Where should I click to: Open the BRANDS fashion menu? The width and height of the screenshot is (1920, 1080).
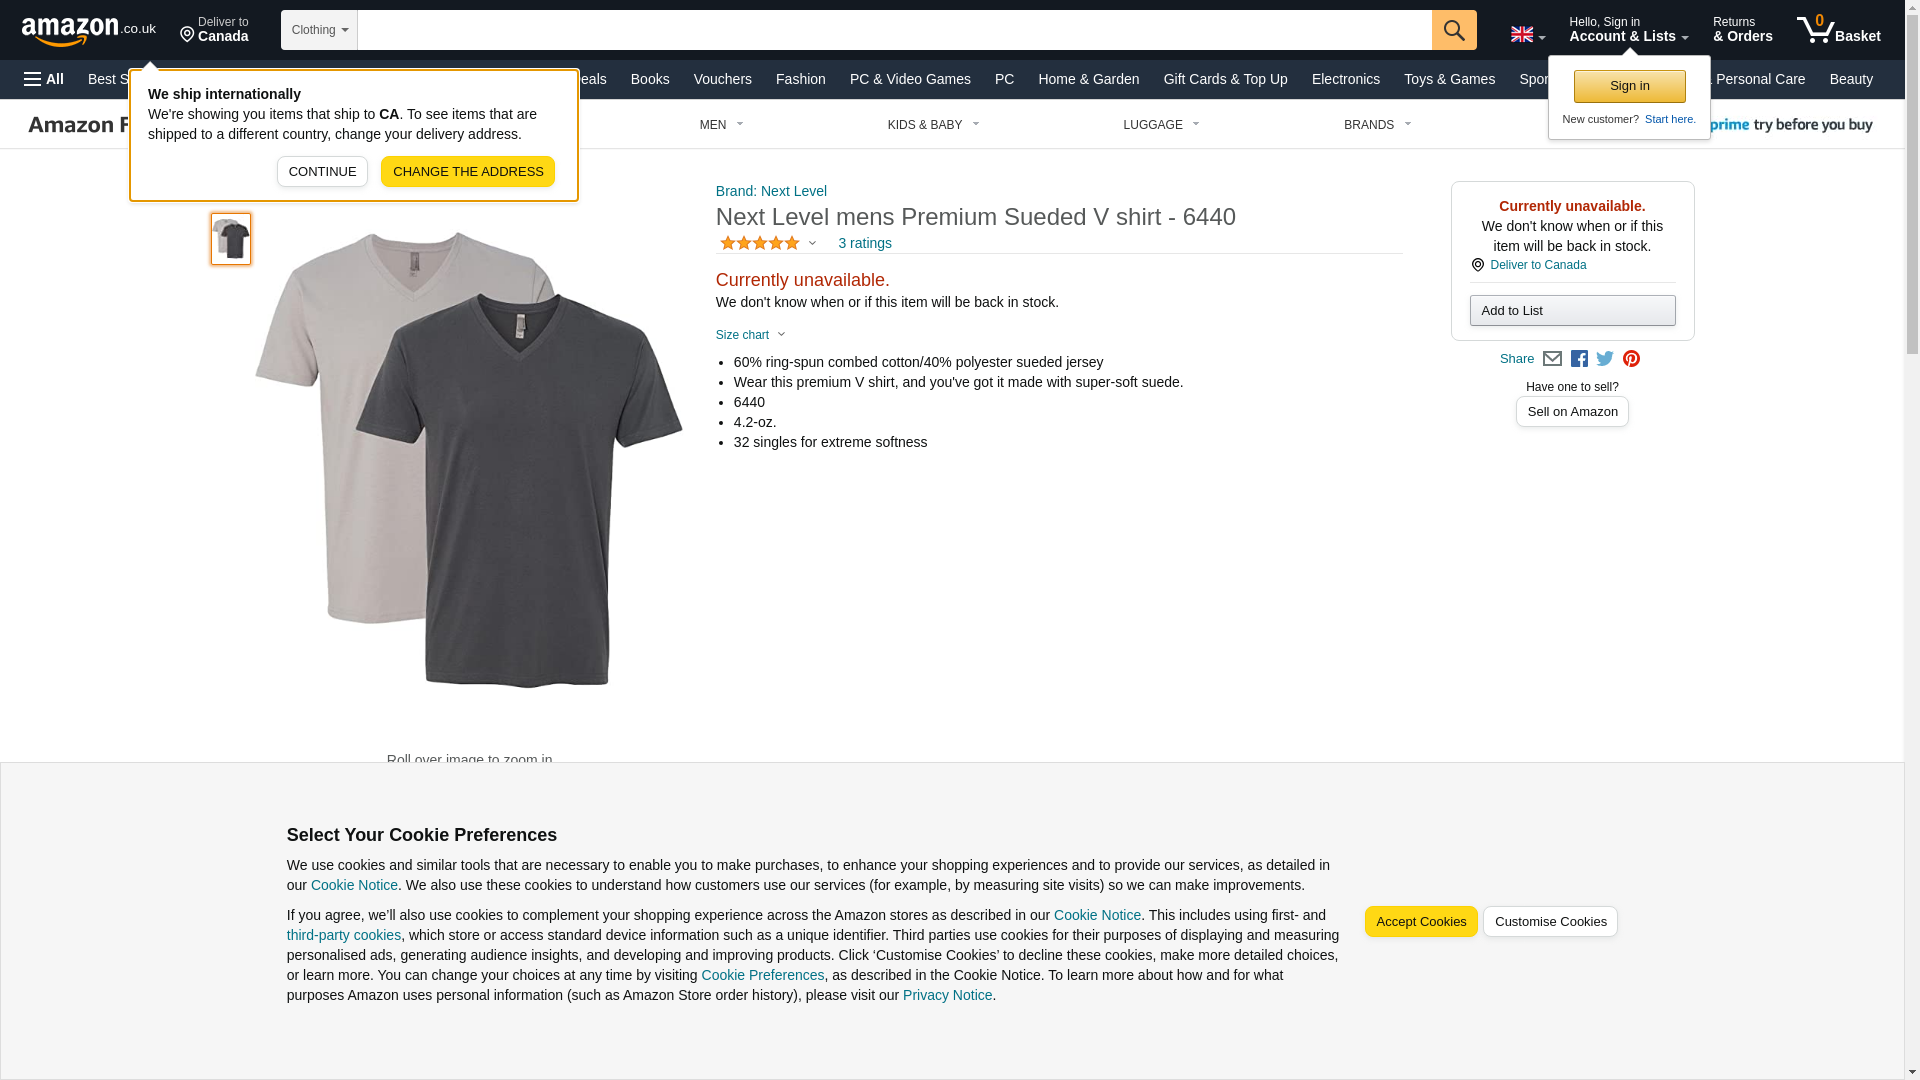pyautogui.click(x=1376, y=125)
